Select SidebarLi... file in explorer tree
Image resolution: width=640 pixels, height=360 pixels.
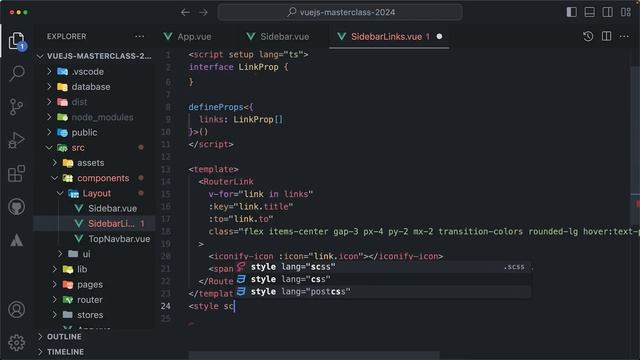(x=95, y=223)
